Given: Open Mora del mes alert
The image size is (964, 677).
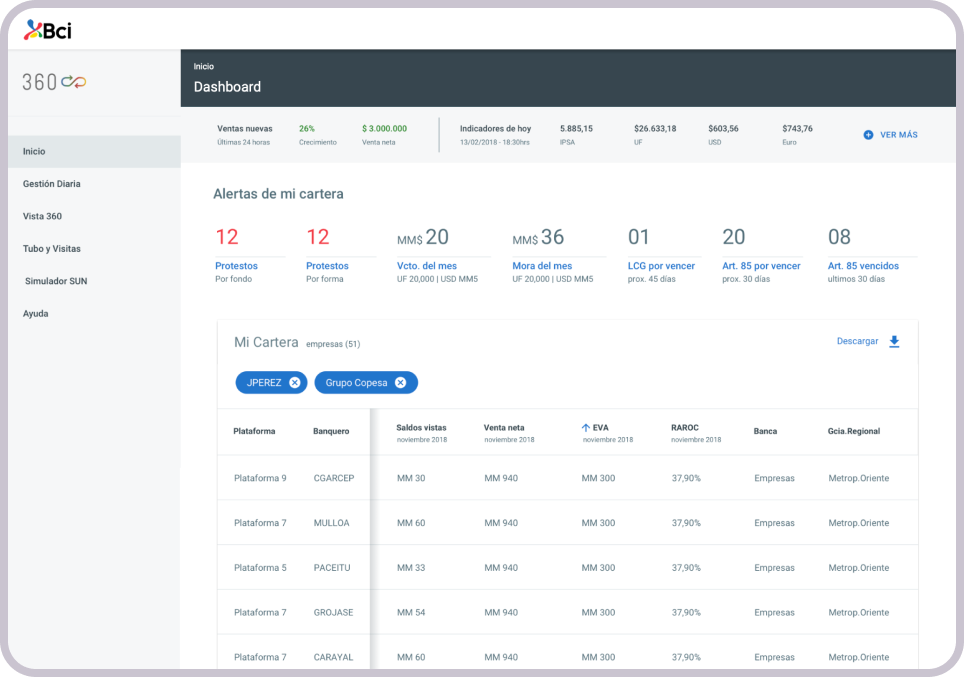Looking at the screenshot, I should (x=542, y=266).
